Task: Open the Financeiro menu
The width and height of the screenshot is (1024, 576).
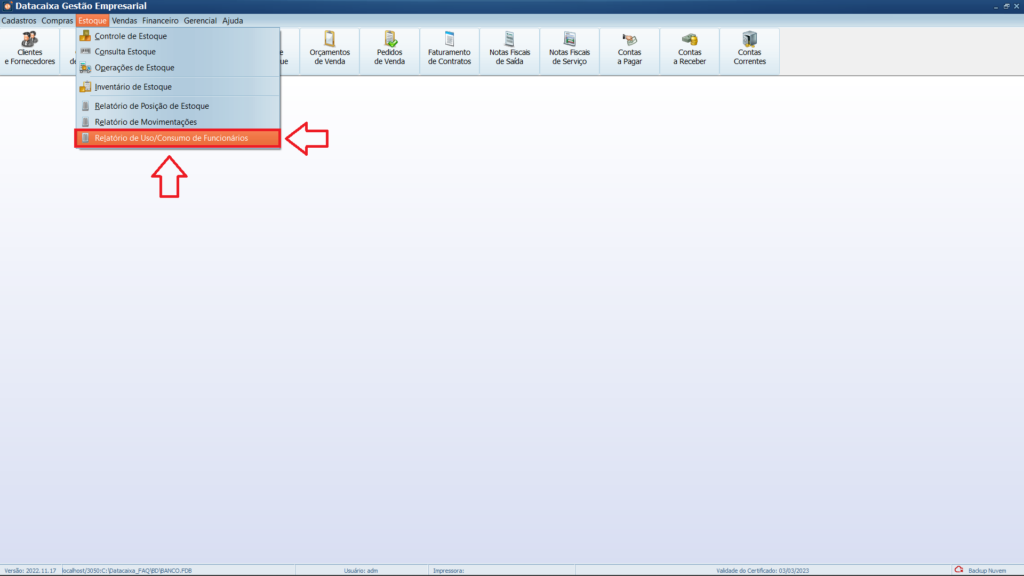Action: click(x=160, y=20)
